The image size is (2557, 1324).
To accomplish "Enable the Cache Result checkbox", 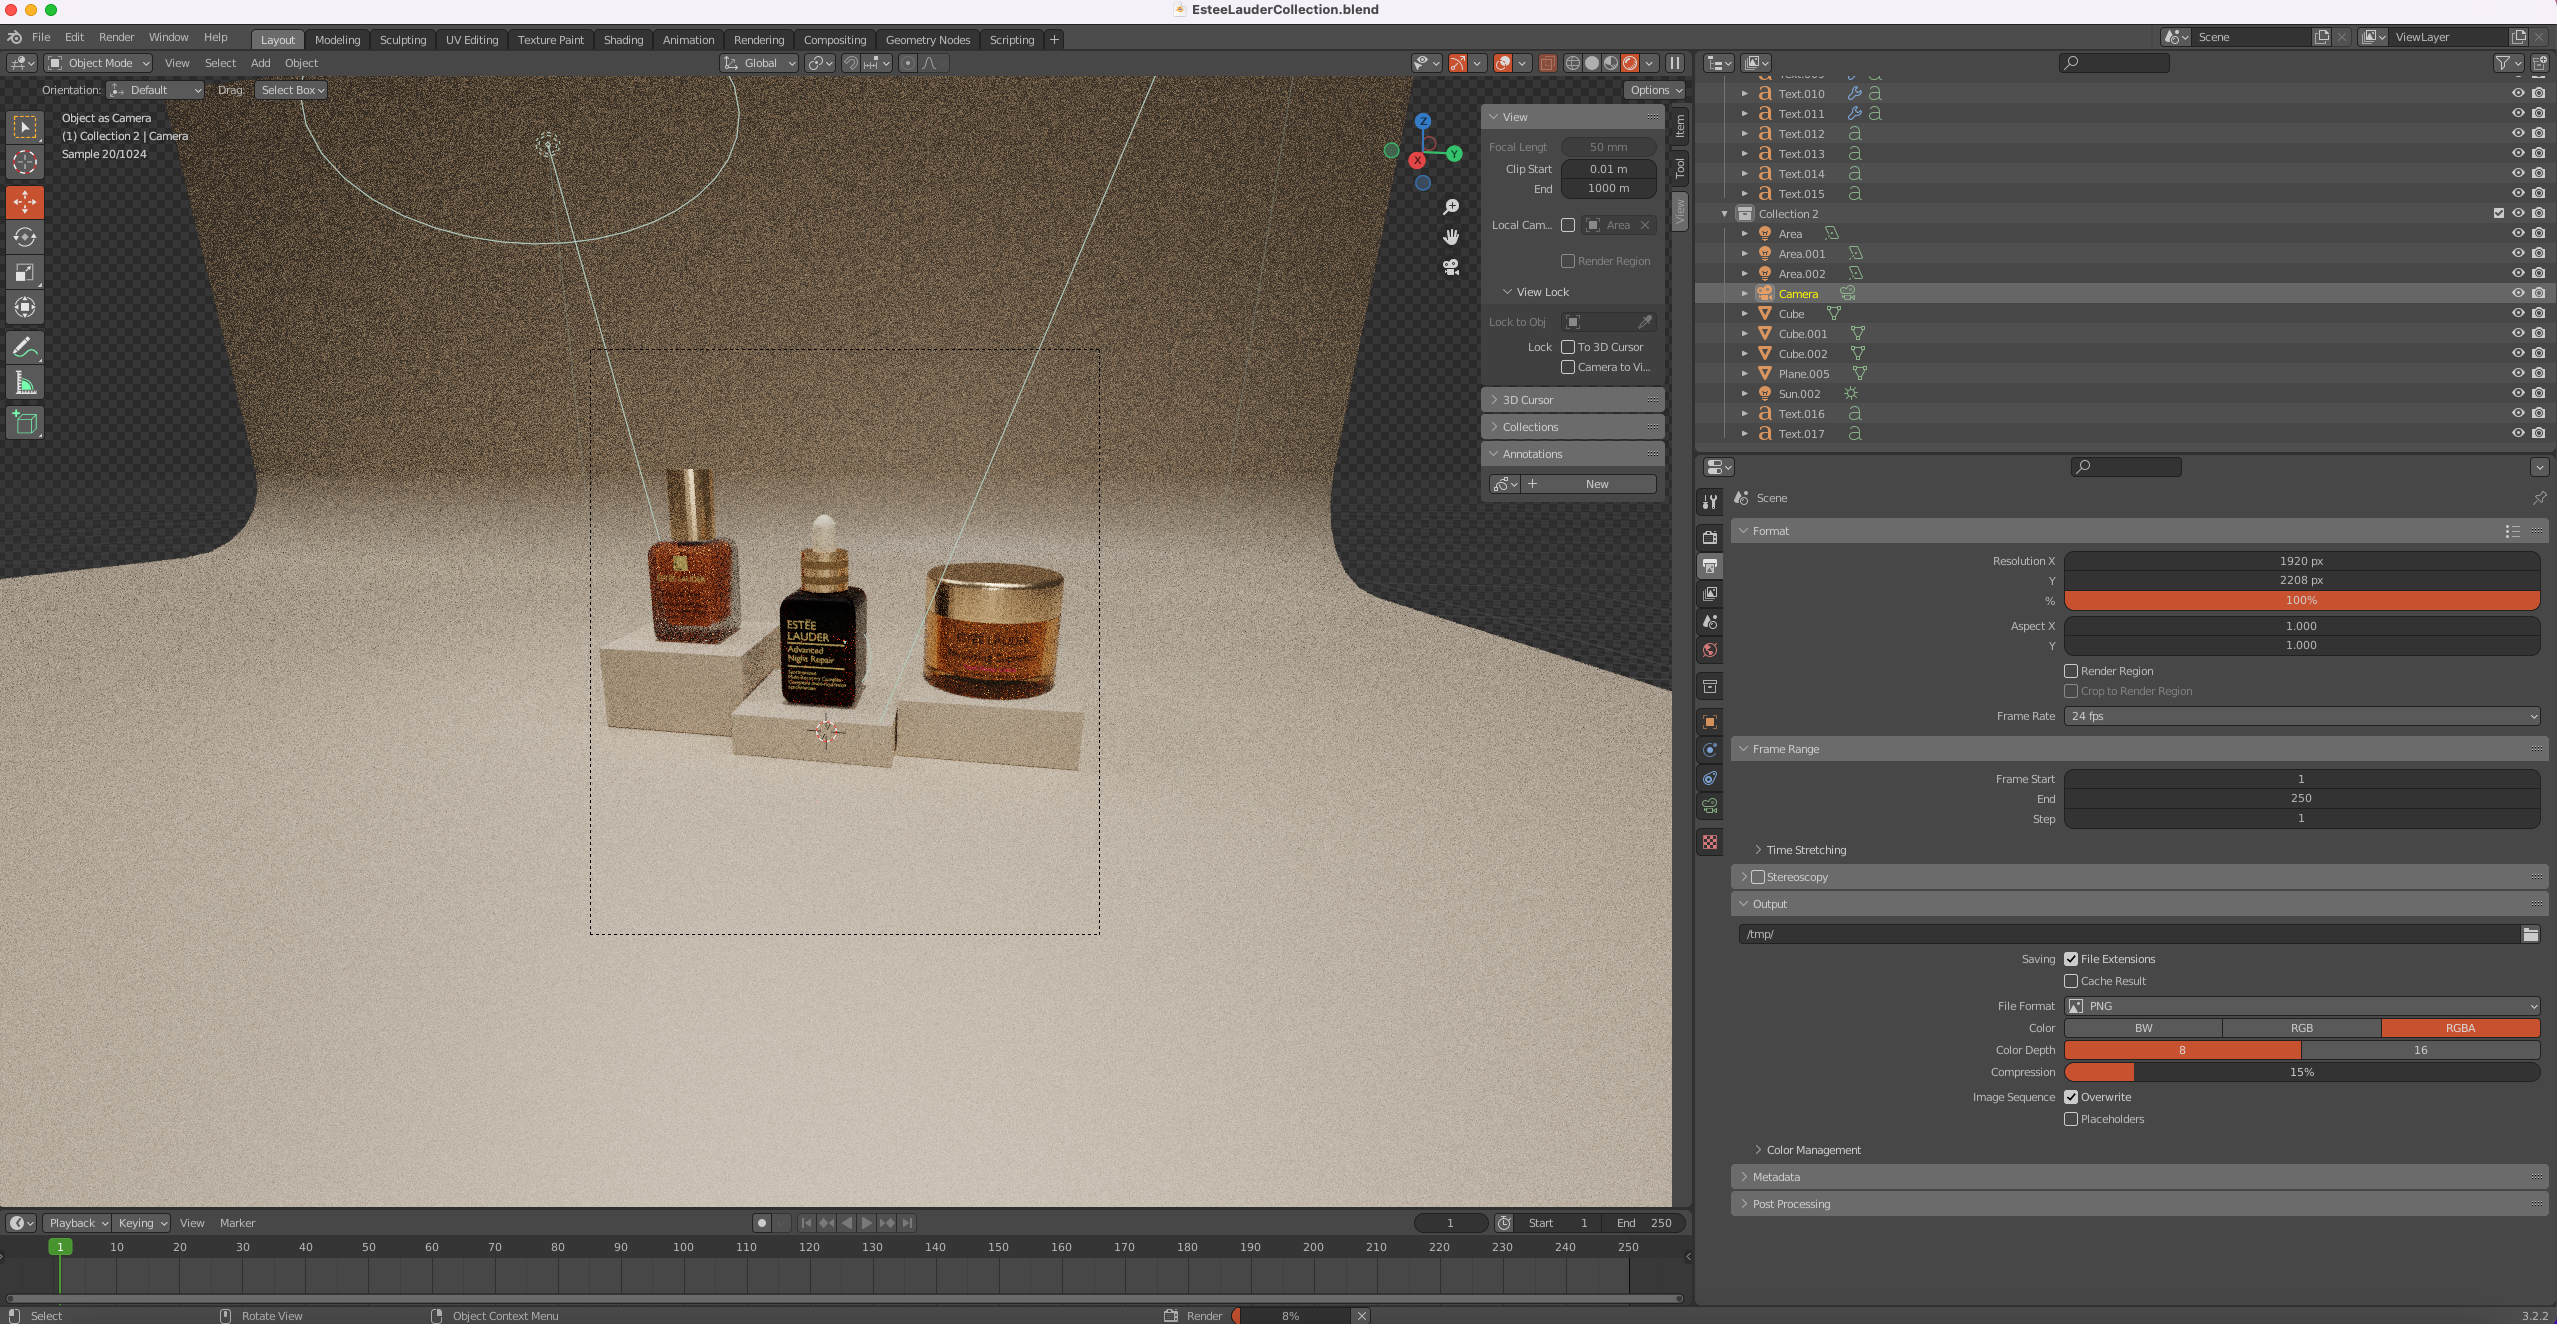I will click(2071, 981).
